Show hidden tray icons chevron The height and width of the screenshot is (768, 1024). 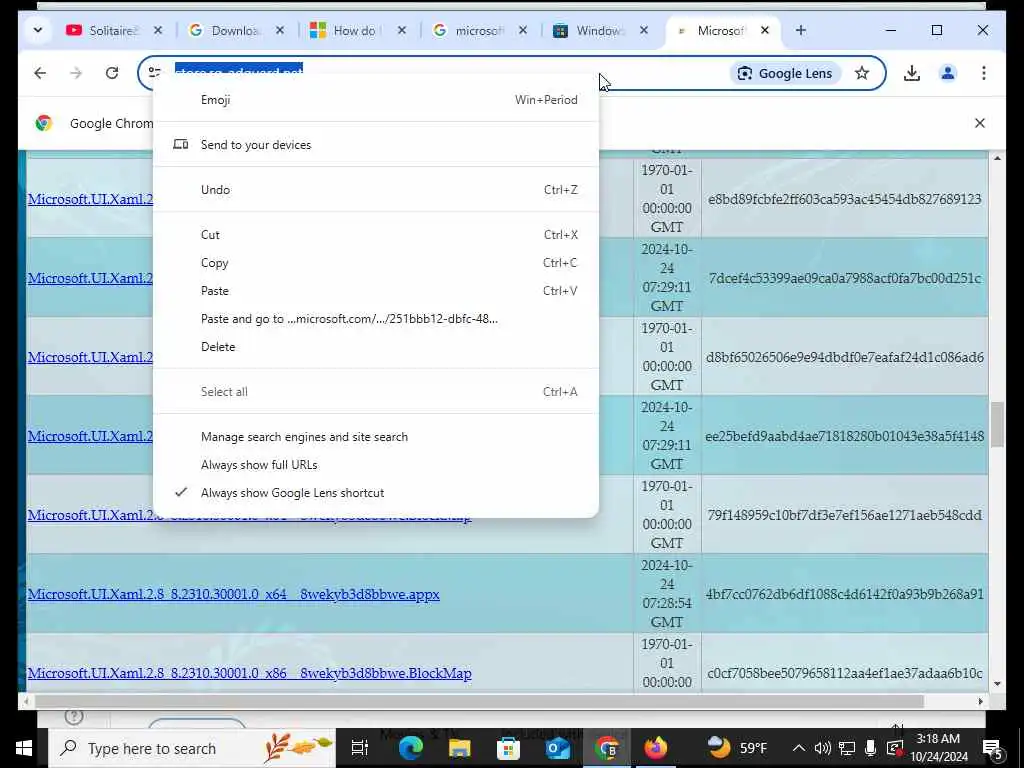point(798,748)
